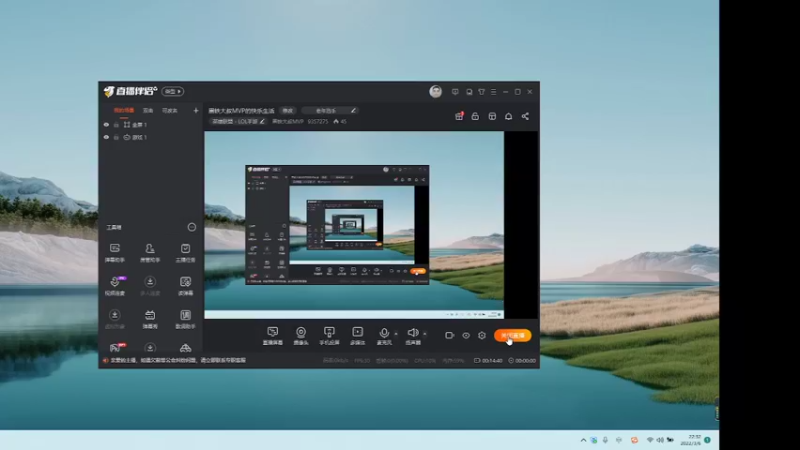
Task: Edit the pill field right of 修改
Action: point(329,110)
